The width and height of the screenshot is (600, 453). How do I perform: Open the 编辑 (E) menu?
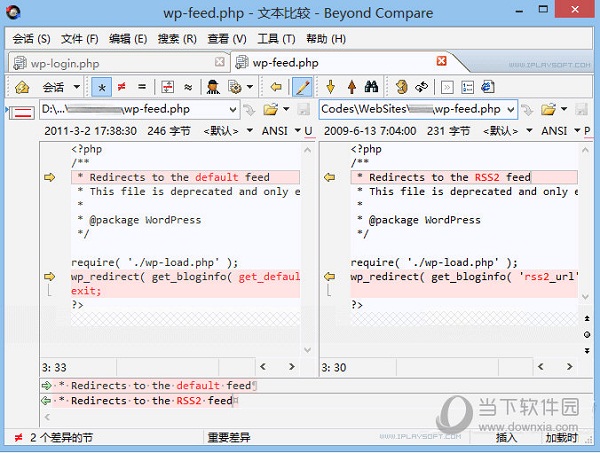pyautogui.click(x=128, y=39)
